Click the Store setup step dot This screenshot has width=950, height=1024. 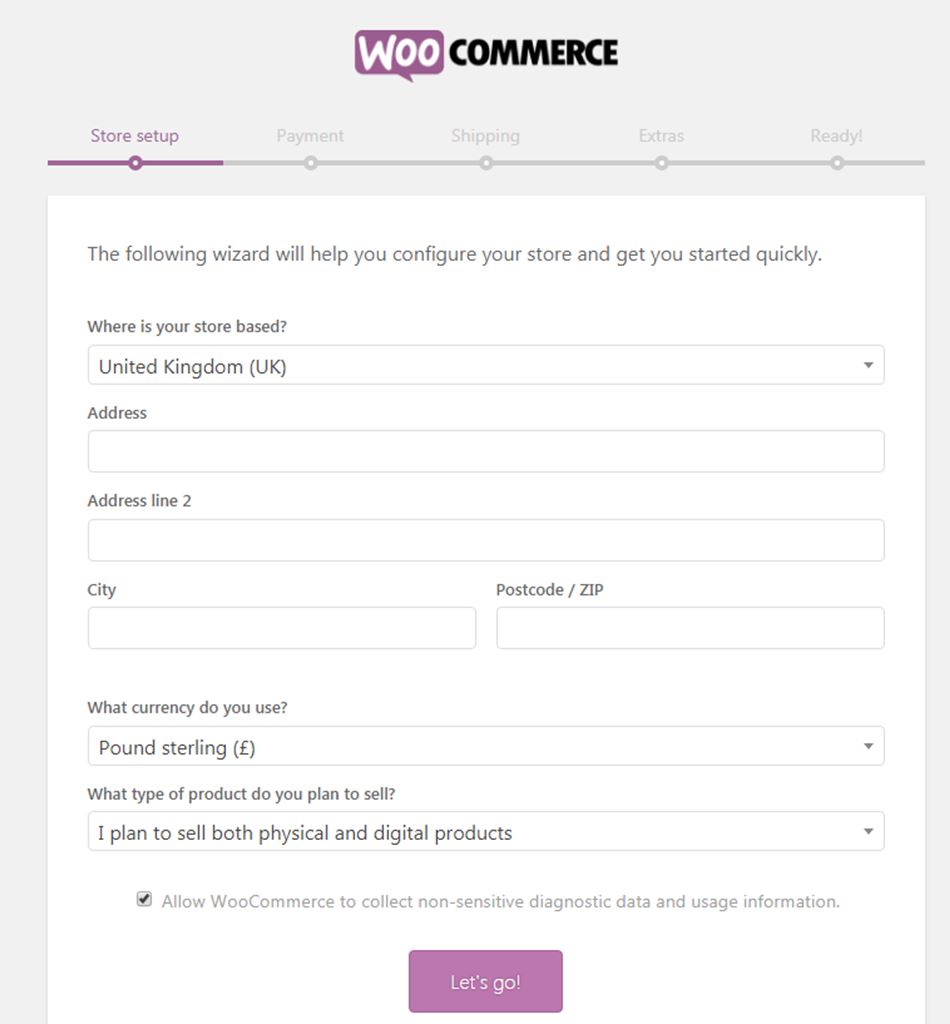click(135, 163)
